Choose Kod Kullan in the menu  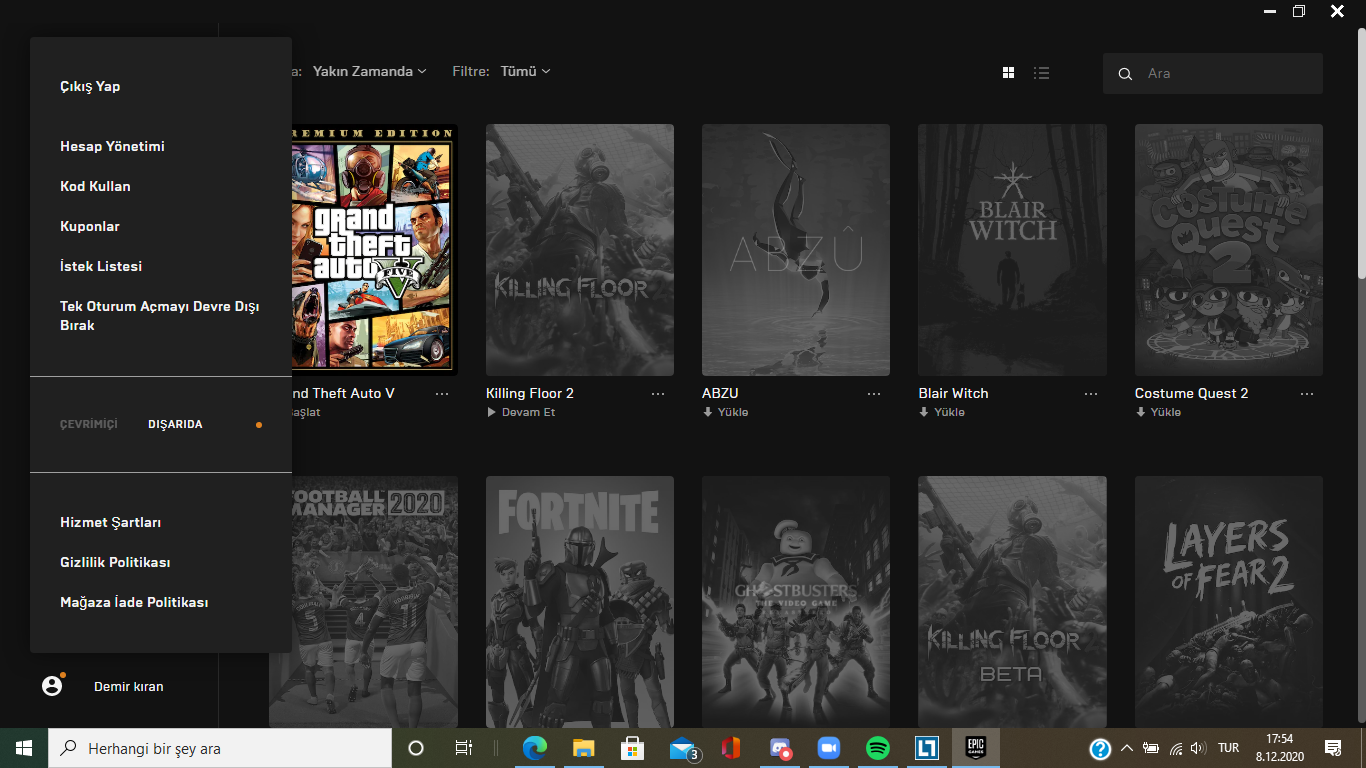(x=95, y=186)
